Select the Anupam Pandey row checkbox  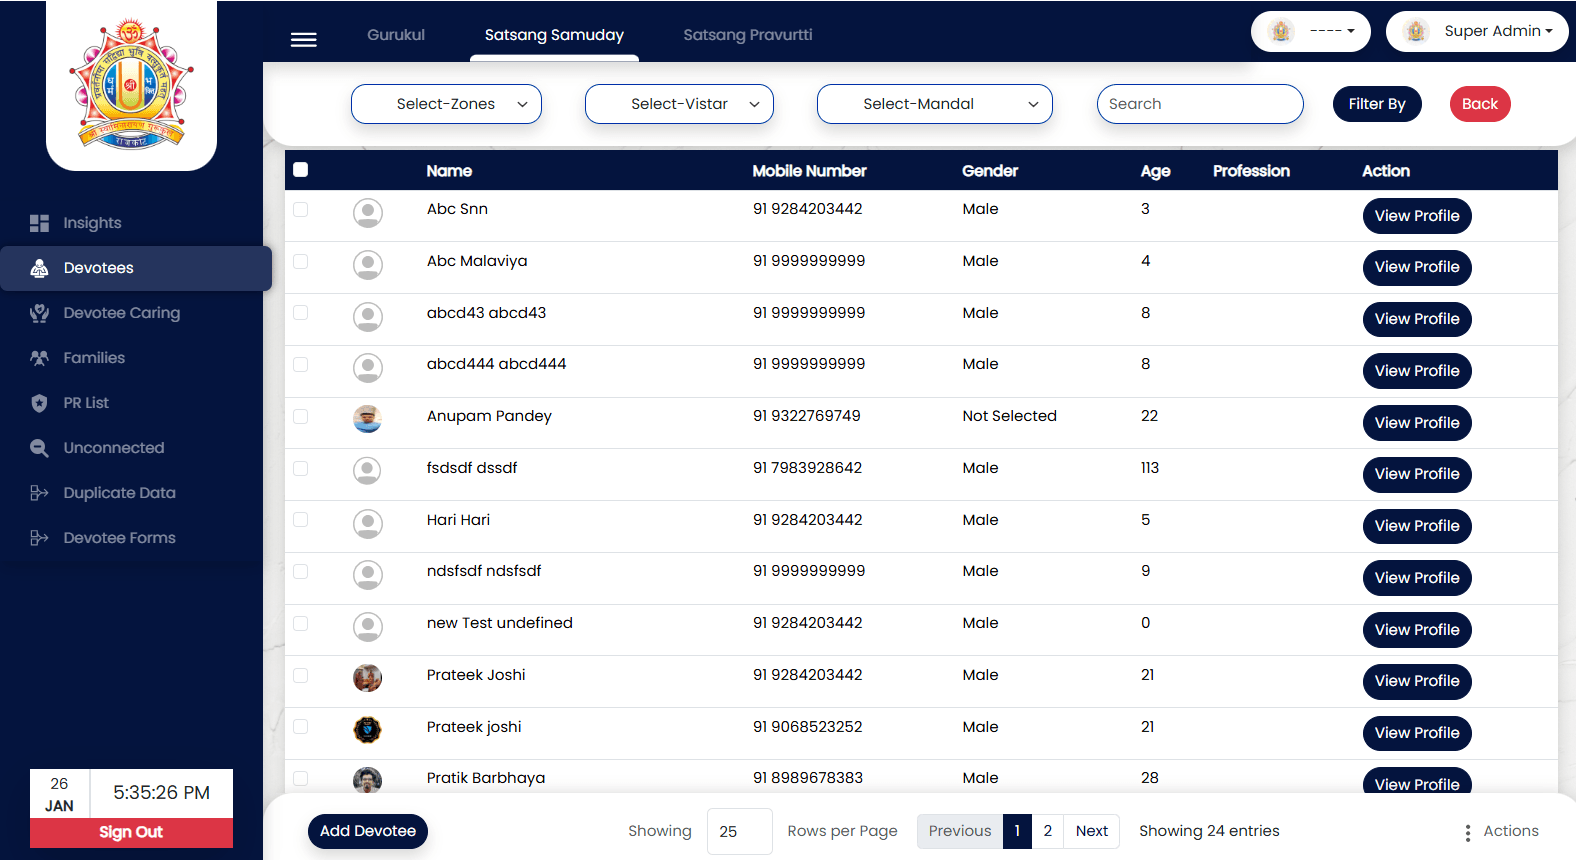(x=301, y=416)
